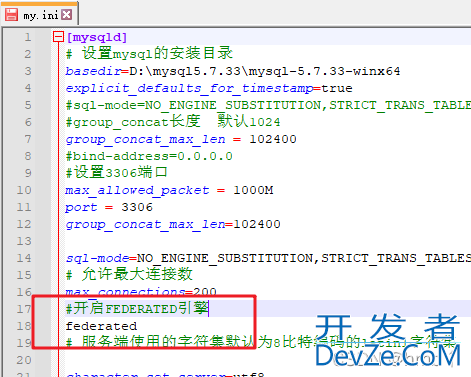This screenshot has width=471, height=377.
Task: Click explicit_defaults_for_timestamp=true line
Action: 209,88
